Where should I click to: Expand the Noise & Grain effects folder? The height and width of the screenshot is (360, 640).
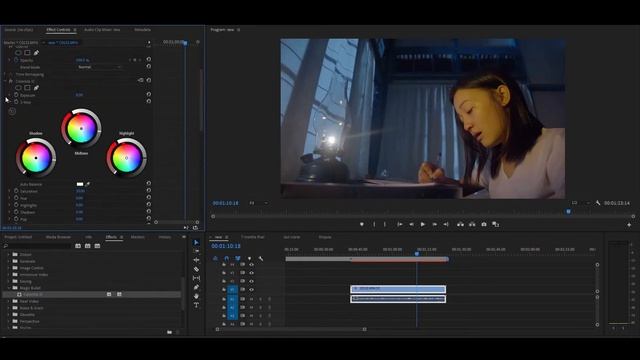point(9,308)
